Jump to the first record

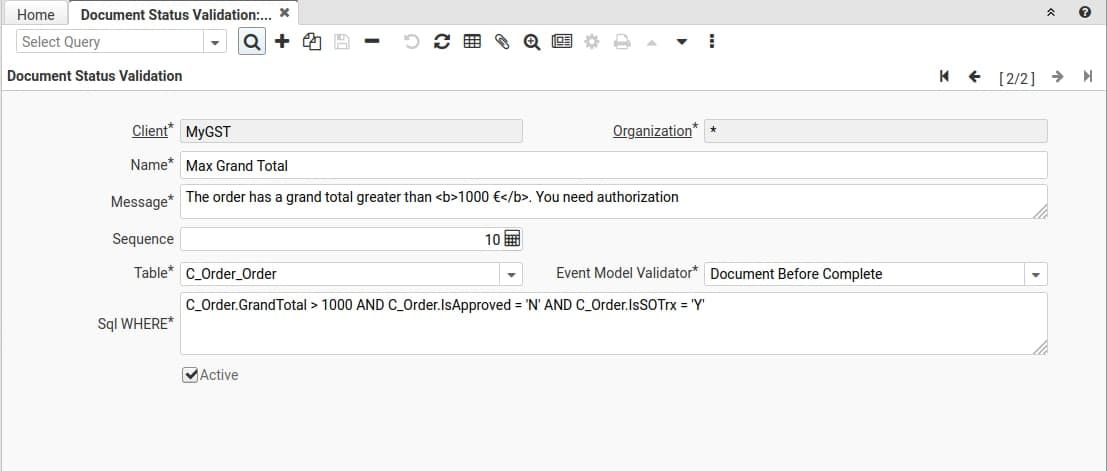pos(944,77)
